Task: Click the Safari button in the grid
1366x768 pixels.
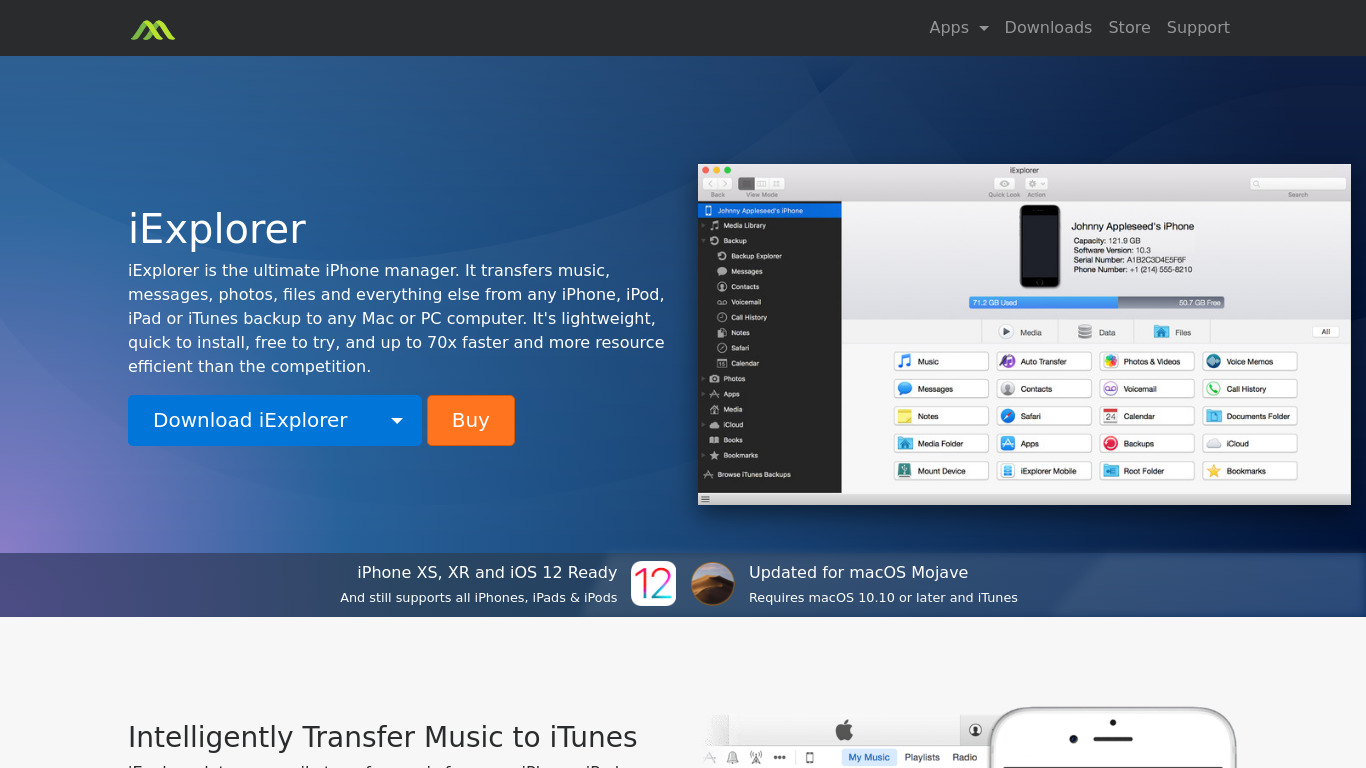Action: [1044, 416]
